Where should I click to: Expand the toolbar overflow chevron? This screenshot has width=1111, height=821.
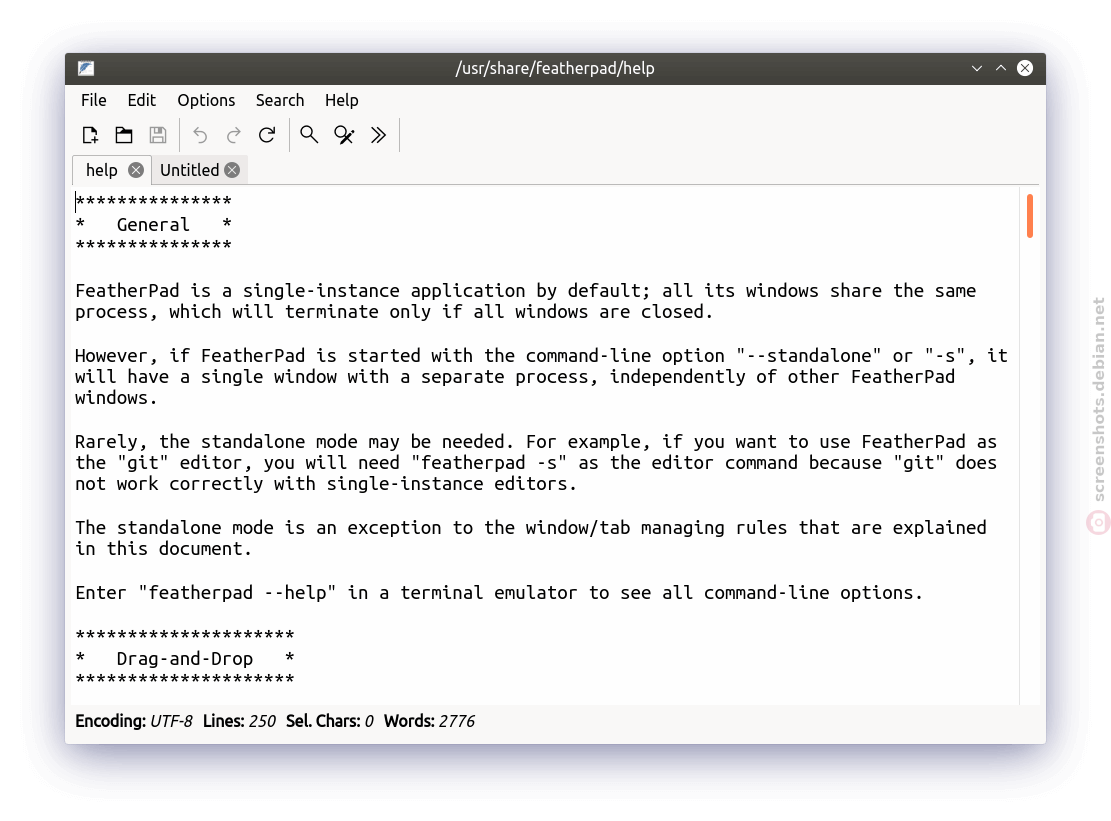click(378, 135)
